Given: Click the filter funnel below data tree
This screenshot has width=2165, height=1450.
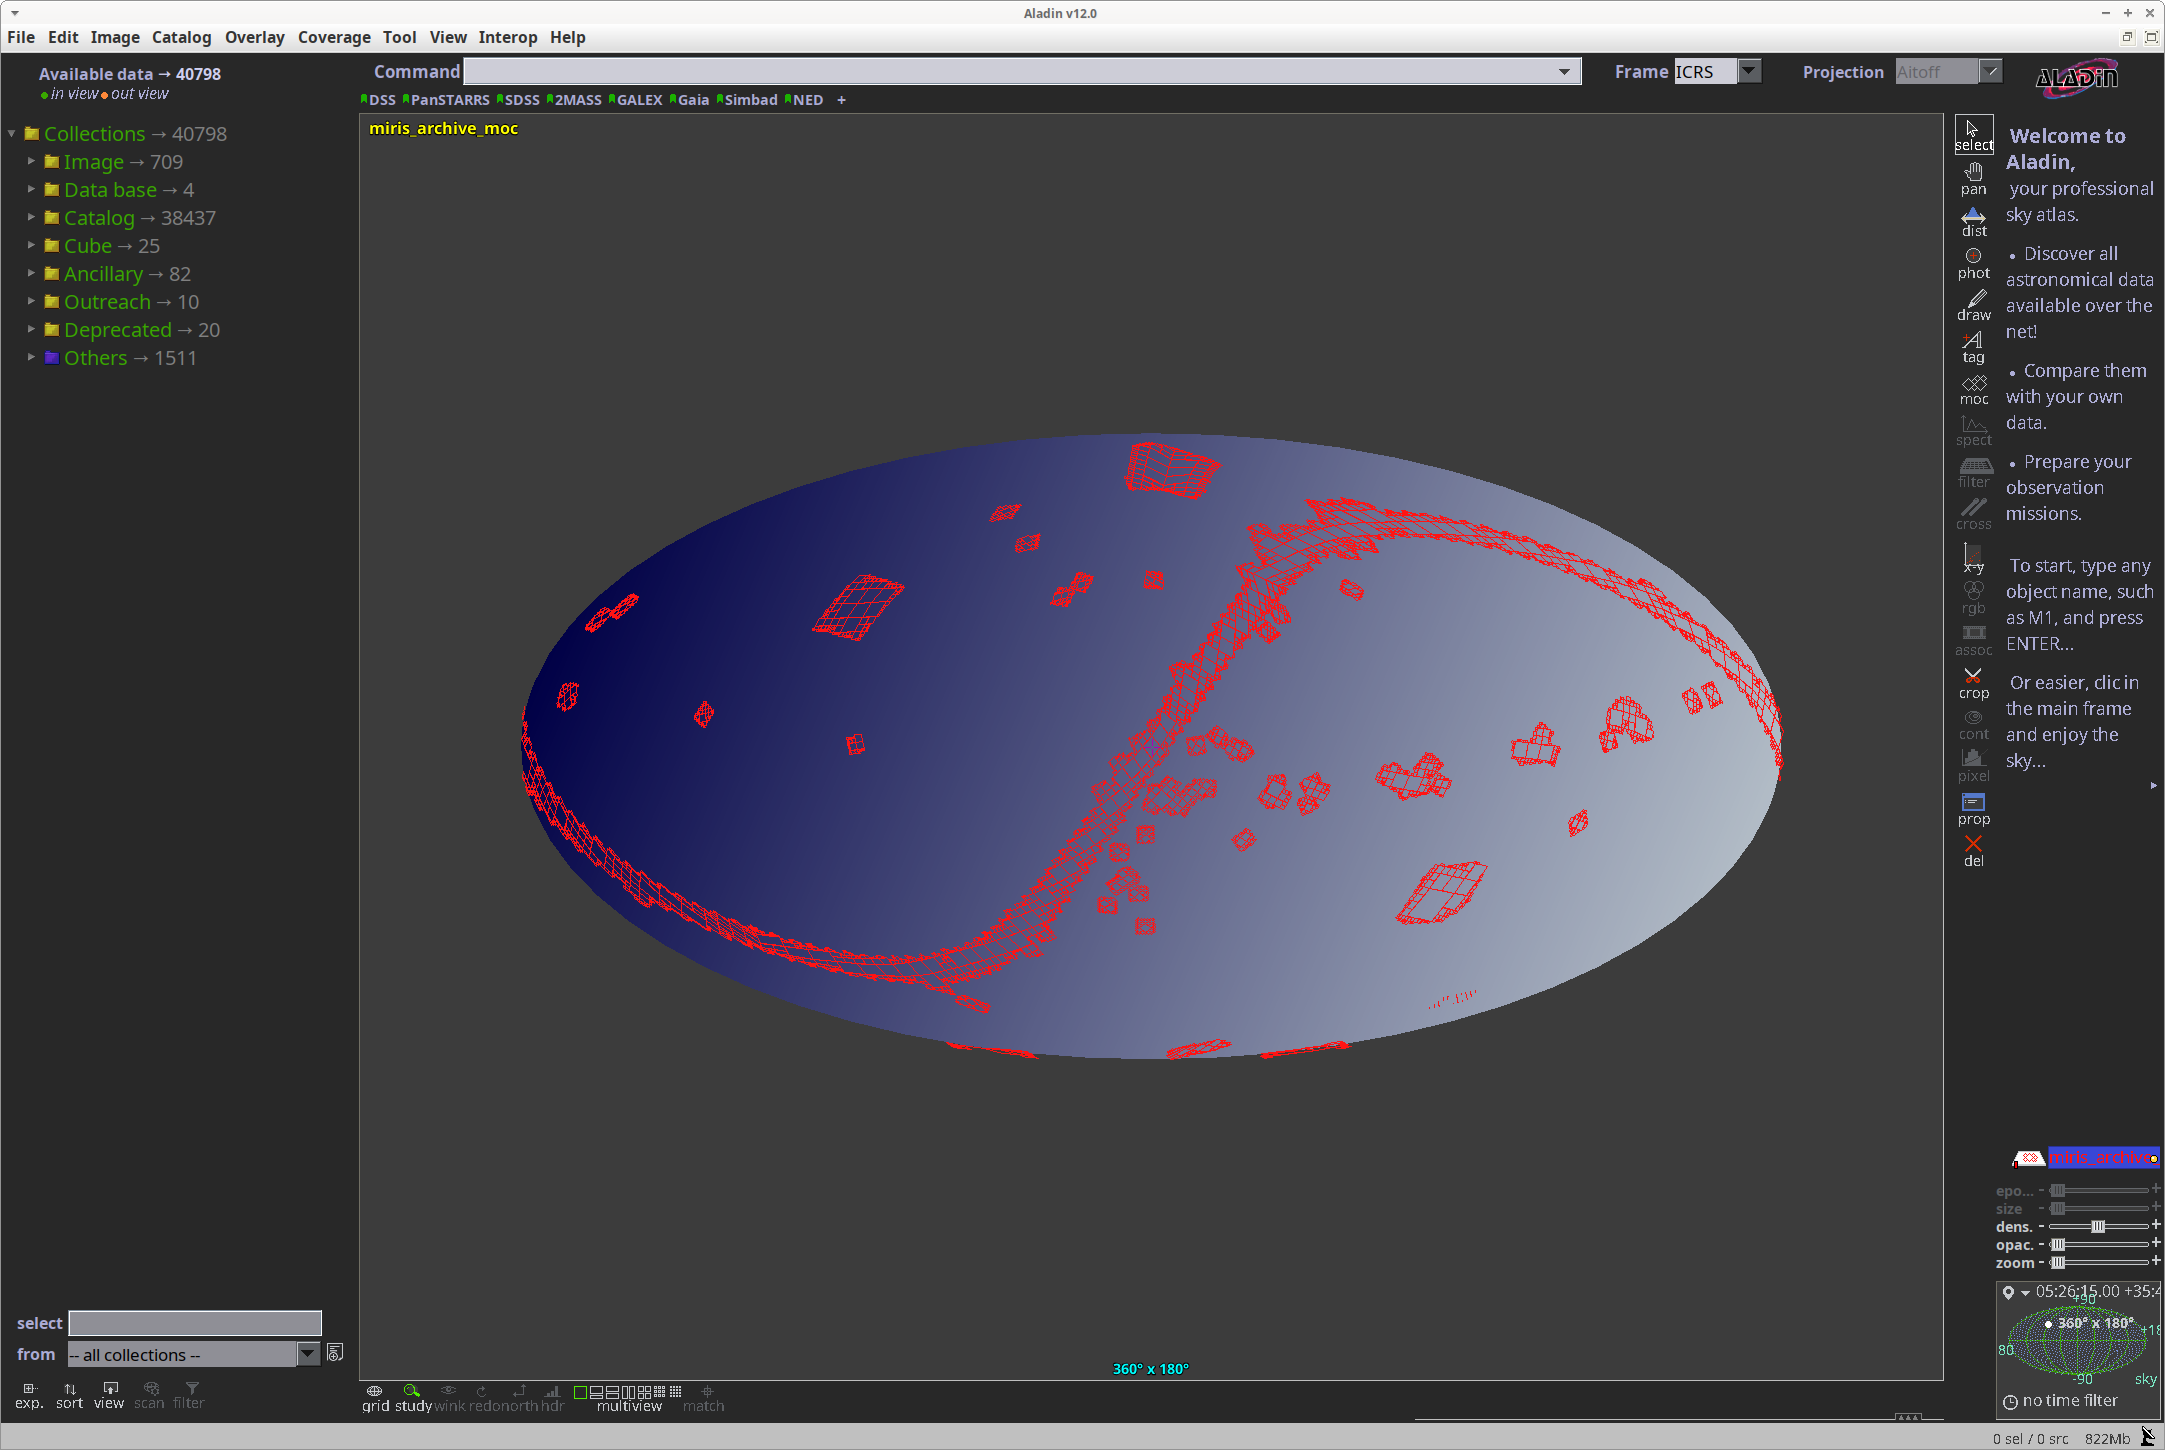Looking at the screenshot, I should point(189,1395).
